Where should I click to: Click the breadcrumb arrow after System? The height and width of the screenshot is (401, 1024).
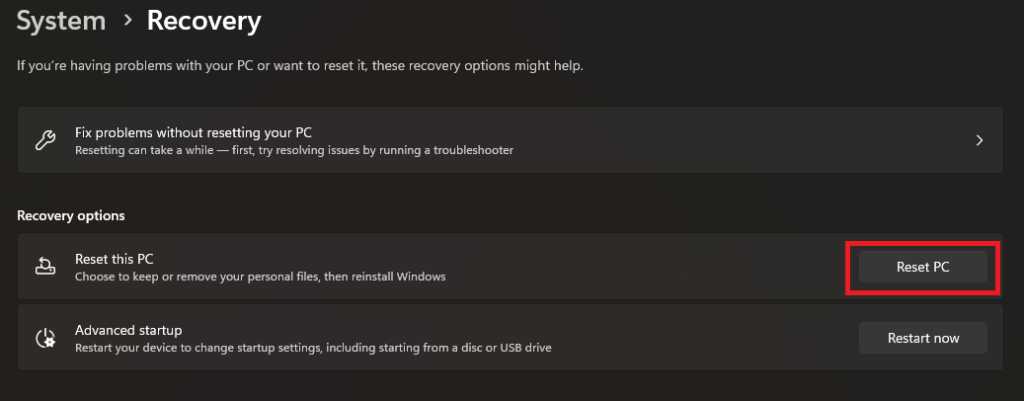tap(126, 21)
